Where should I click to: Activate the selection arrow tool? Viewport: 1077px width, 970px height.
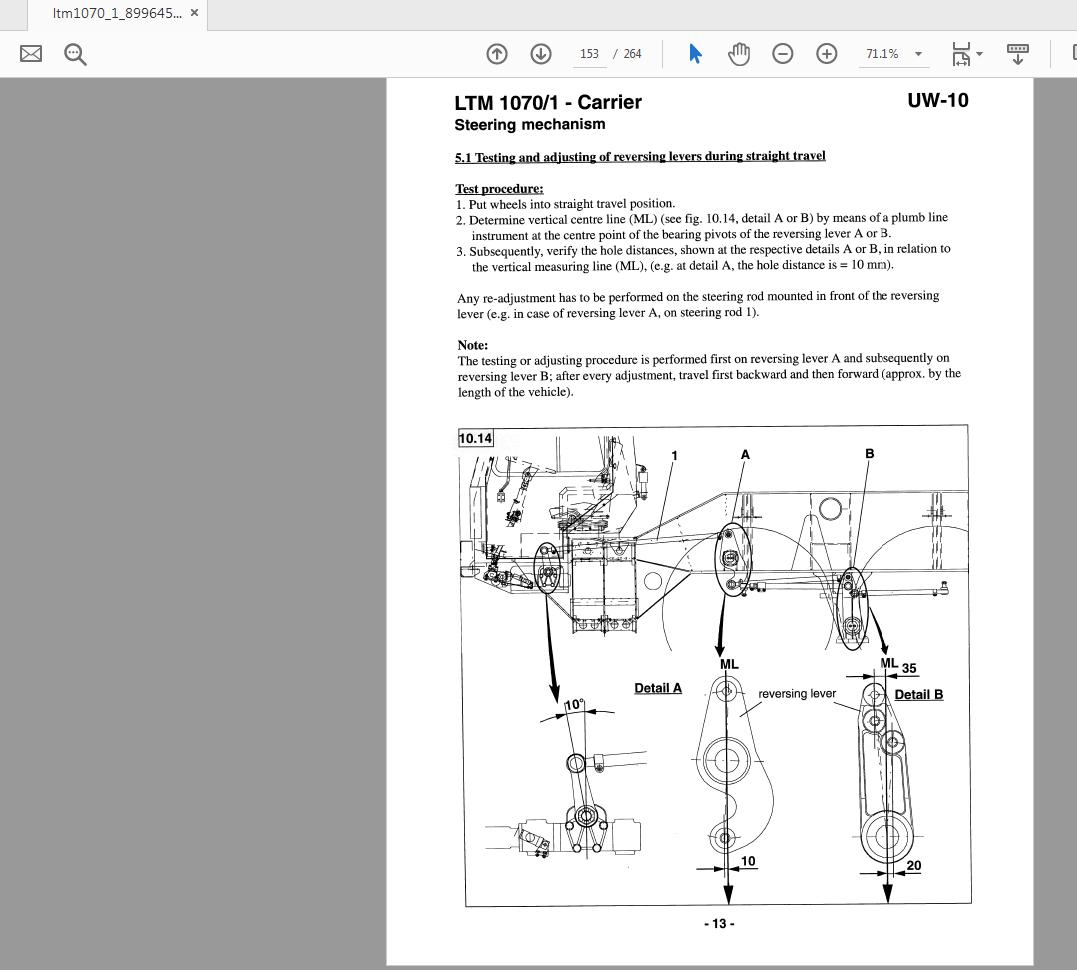695,54
